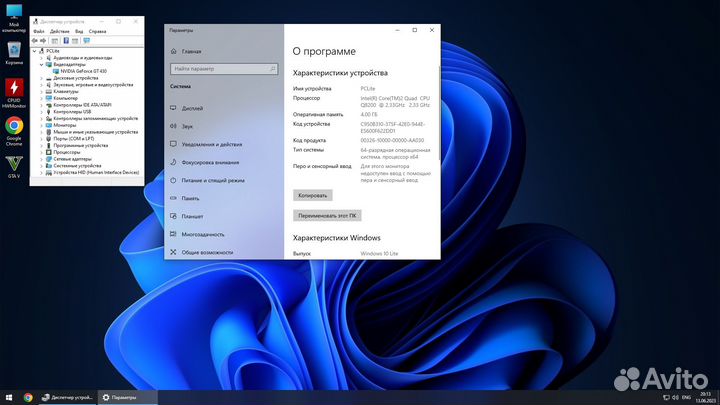
Task: Click the Settings window vertical scrollbar
Action: point(439,112)
